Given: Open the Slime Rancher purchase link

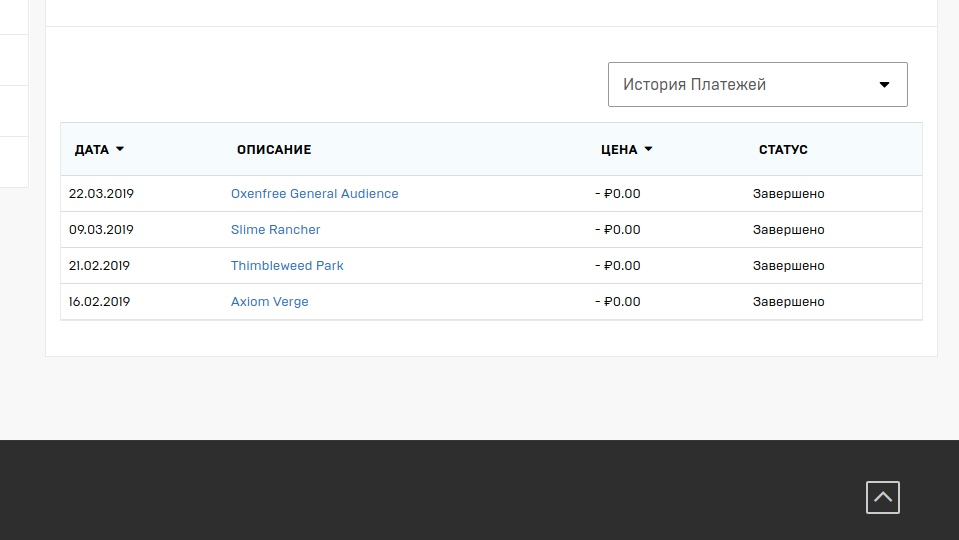Looking at the screenshot, I should (x=275, y=229).
